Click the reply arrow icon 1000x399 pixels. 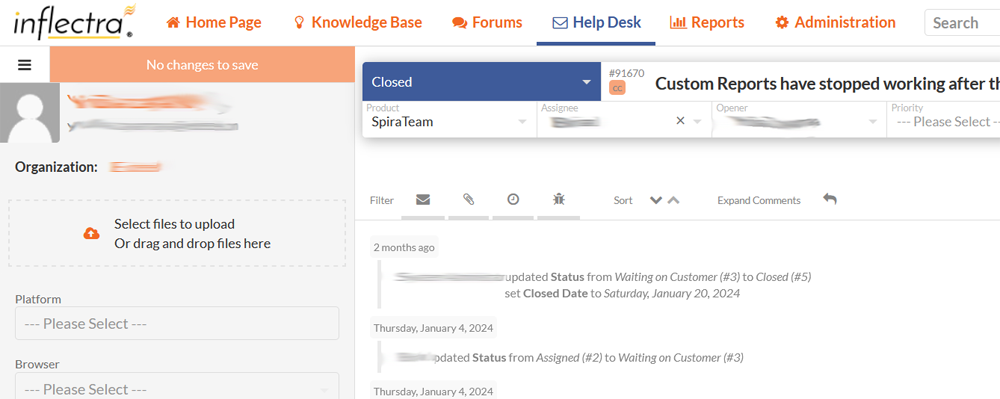[830, 199]
